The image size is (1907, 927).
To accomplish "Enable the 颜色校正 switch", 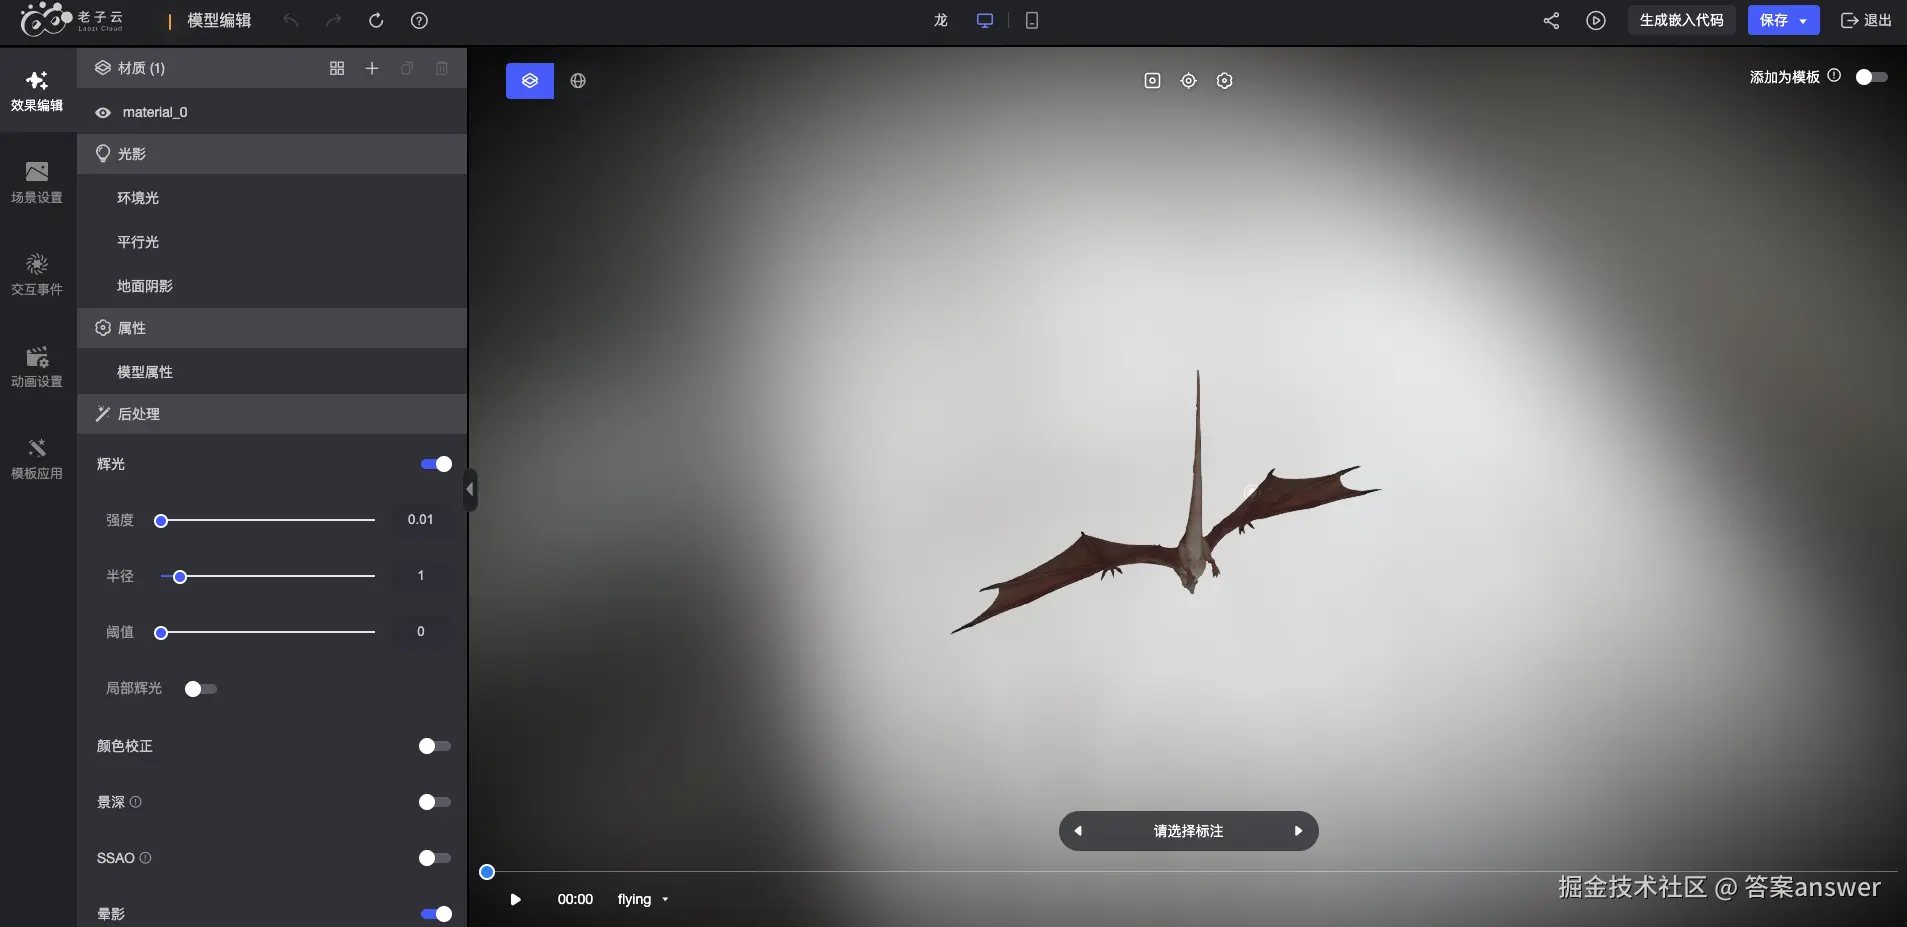I will click(x=435, y=746).
